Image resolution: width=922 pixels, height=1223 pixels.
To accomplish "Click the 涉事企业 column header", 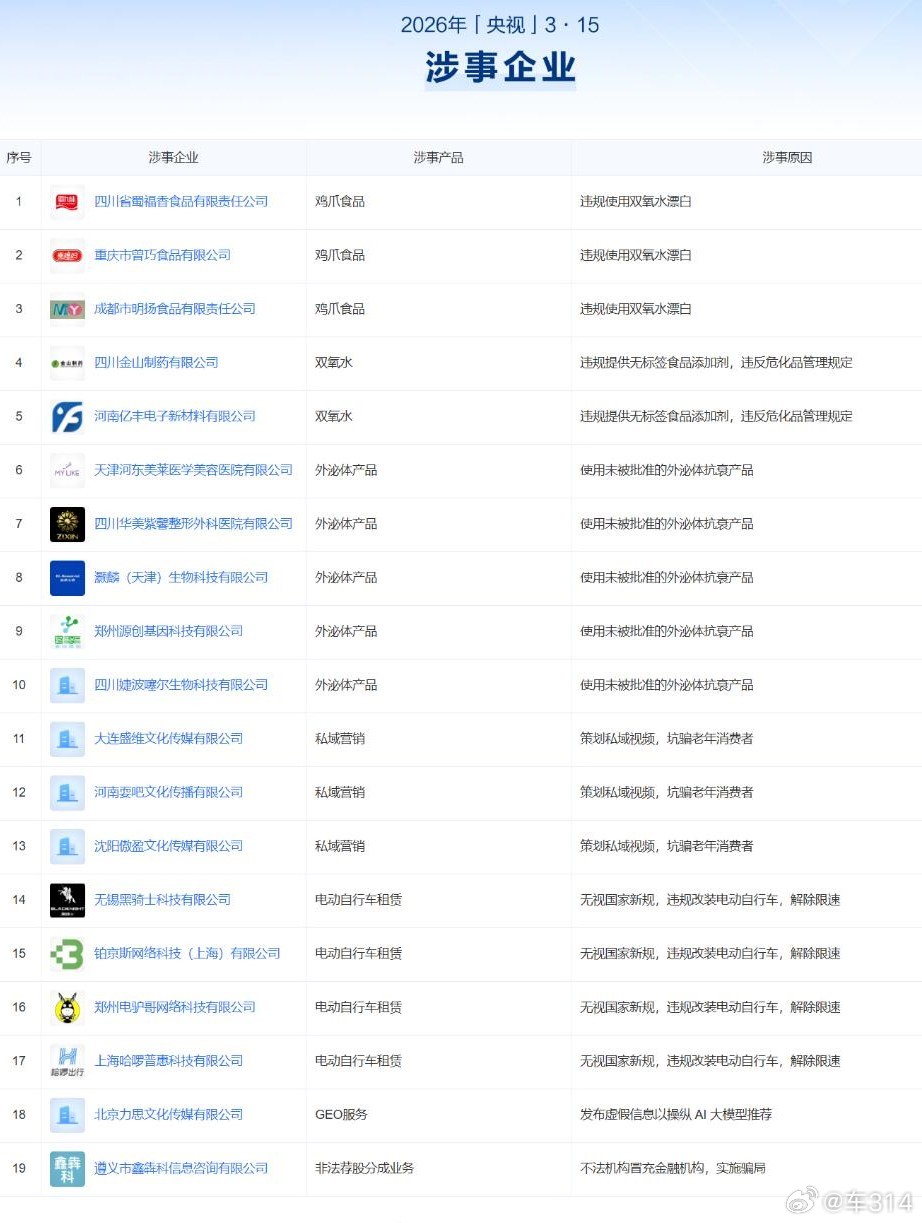I will tap(173, 158).
